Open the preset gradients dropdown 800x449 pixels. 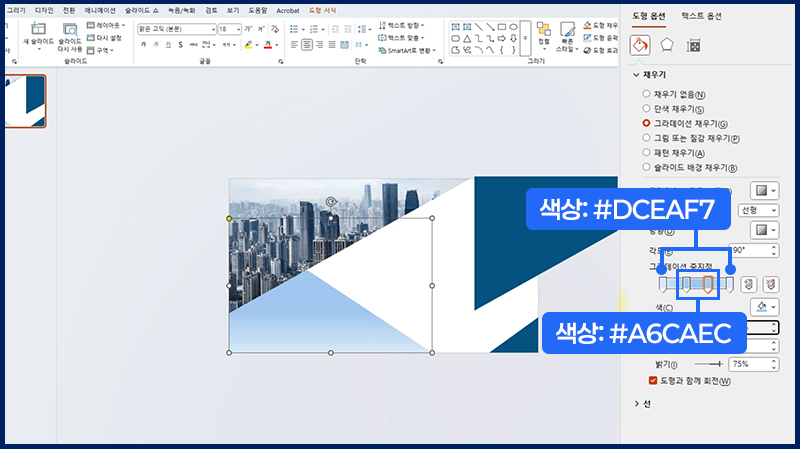[x=764, y=190]
